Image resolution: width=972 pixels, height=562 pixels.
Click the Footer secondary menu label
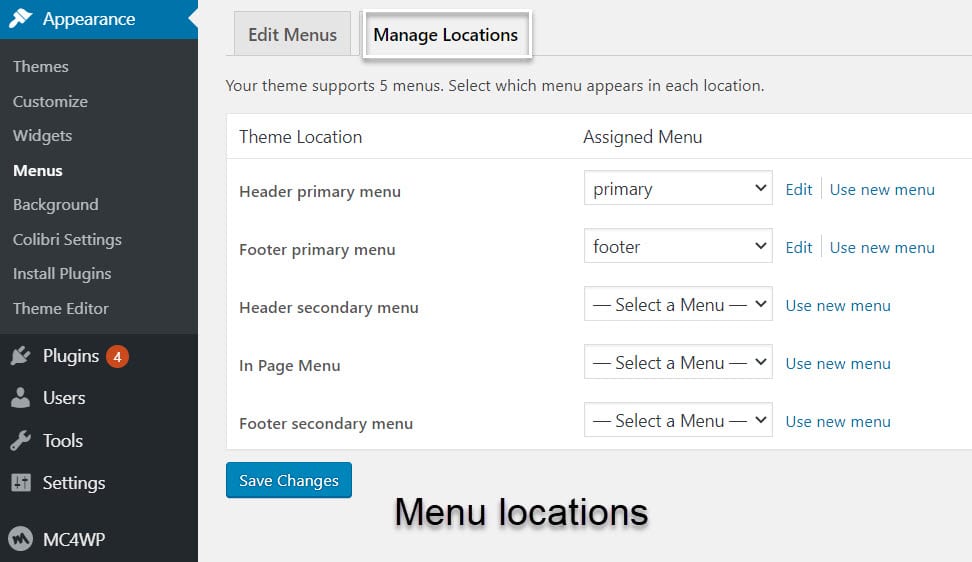326,424
